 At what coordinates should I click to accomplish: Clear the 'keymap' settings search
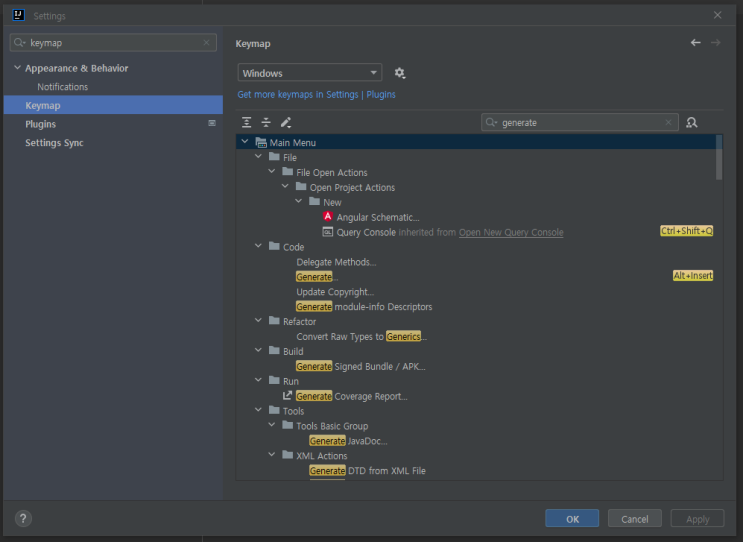pos(207,43)
